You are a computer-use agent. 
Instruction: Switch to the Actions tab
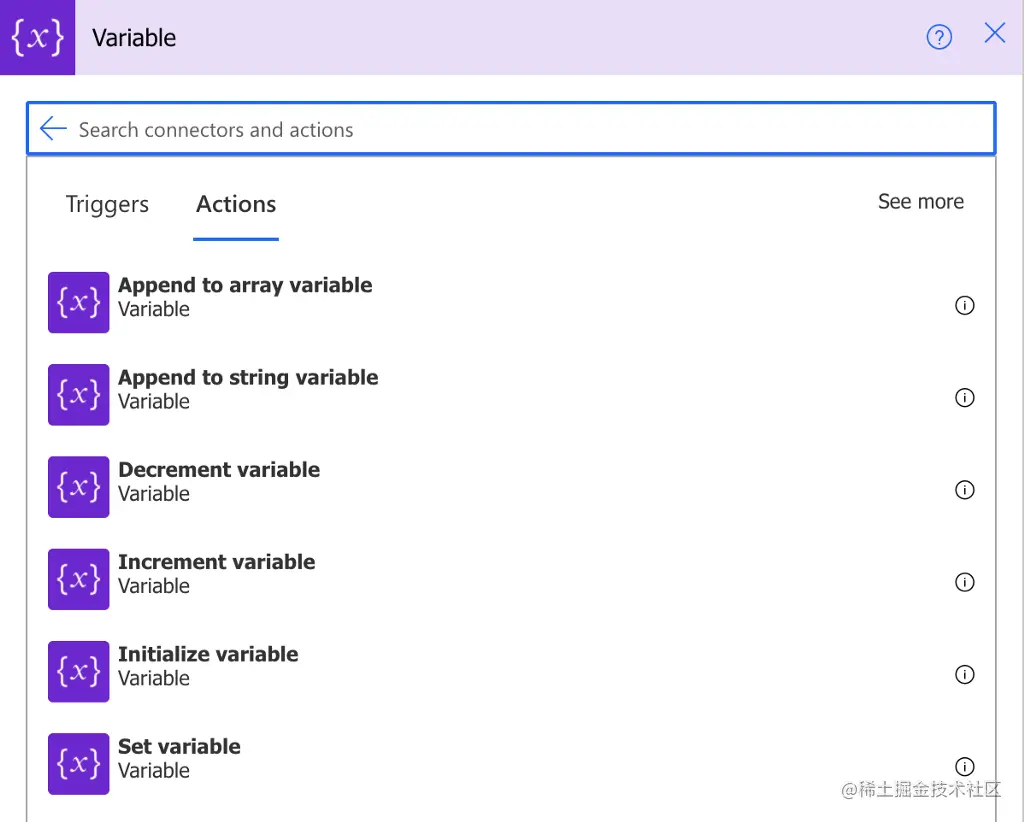click(x=236, y=204)
